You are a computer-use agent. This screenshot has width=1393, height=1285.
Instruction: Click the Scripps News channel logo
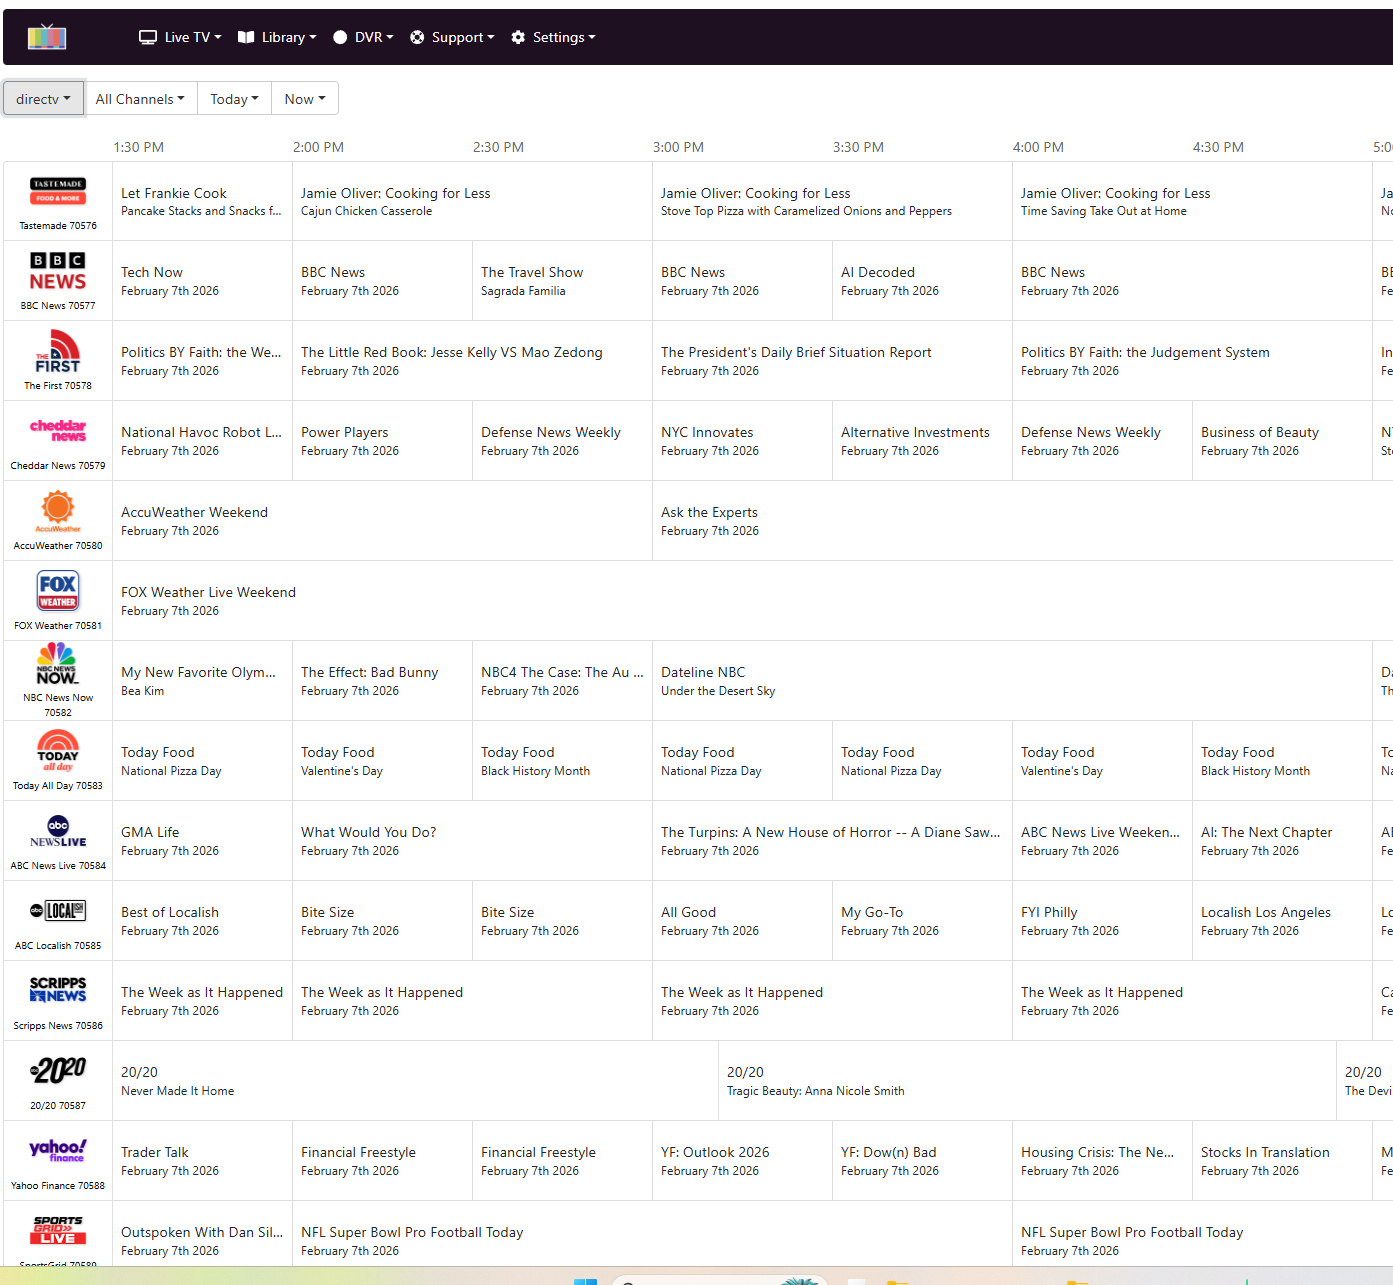click(x=58, y=990)
